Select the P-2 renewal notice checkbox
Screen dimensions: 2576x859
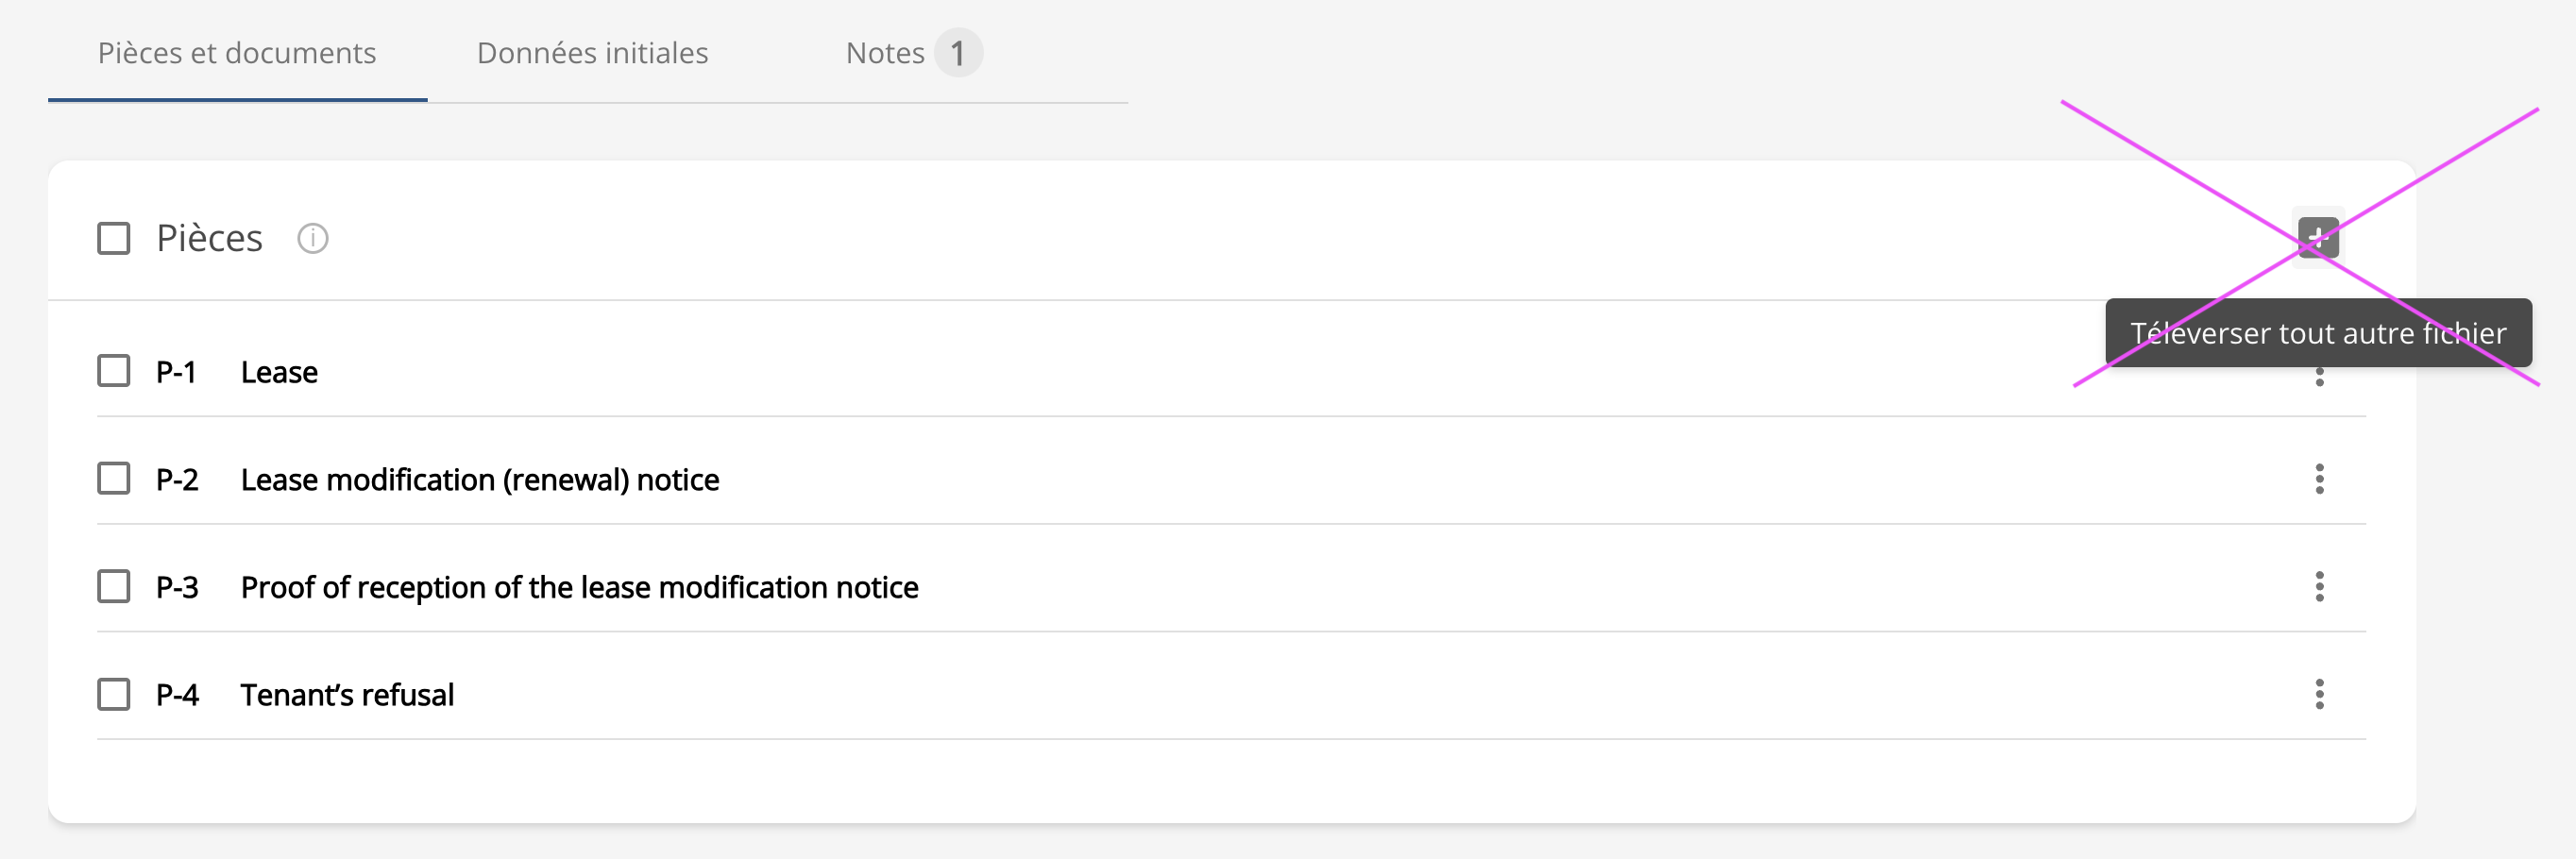114,479
